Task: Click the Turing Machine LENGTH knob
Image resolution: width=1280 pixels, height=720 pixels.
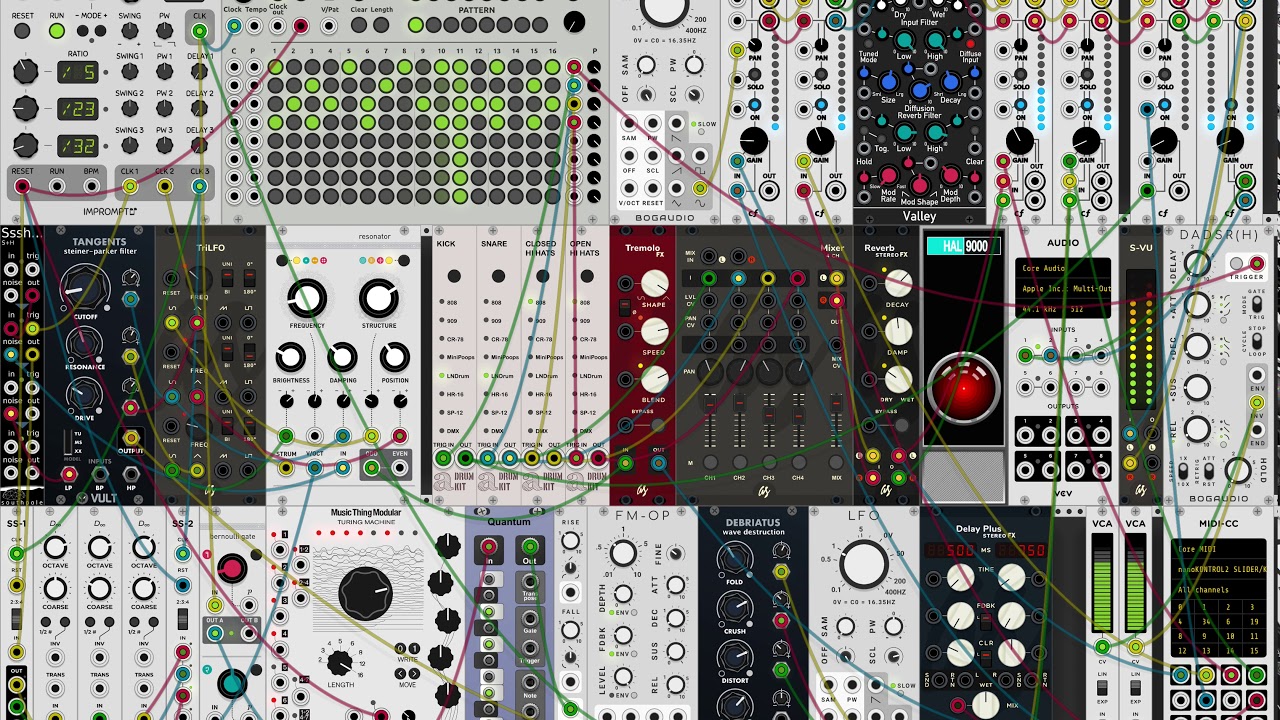Action: click(340, 662)
